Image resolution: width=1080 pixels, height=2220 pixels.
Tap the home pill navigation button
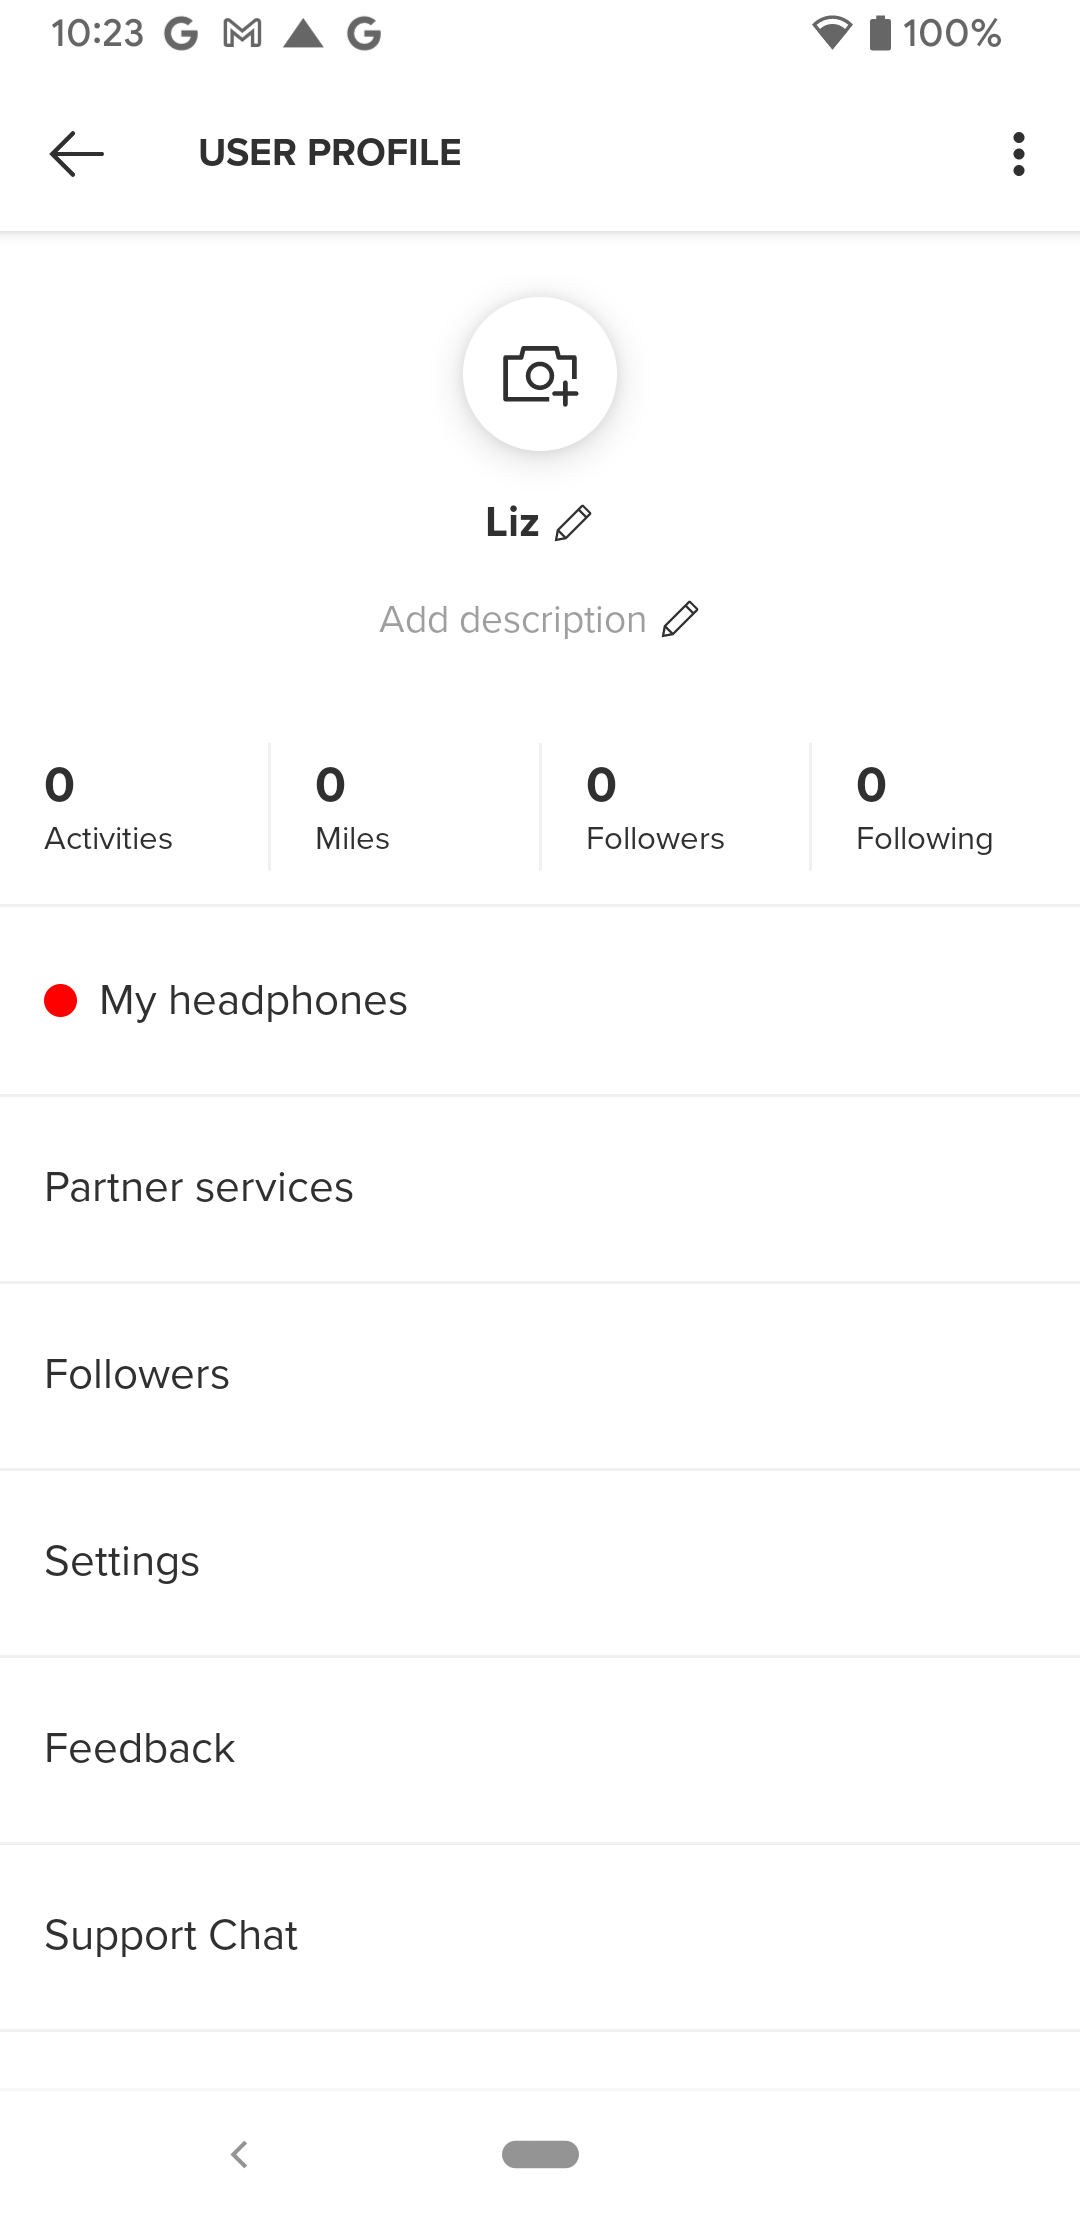pos(540,2154)
